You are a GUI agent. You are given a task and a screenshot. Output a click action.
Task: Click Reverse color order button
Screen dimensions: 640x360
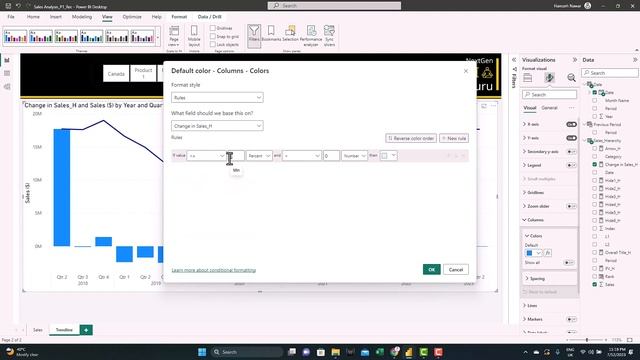tap(411, 138)
